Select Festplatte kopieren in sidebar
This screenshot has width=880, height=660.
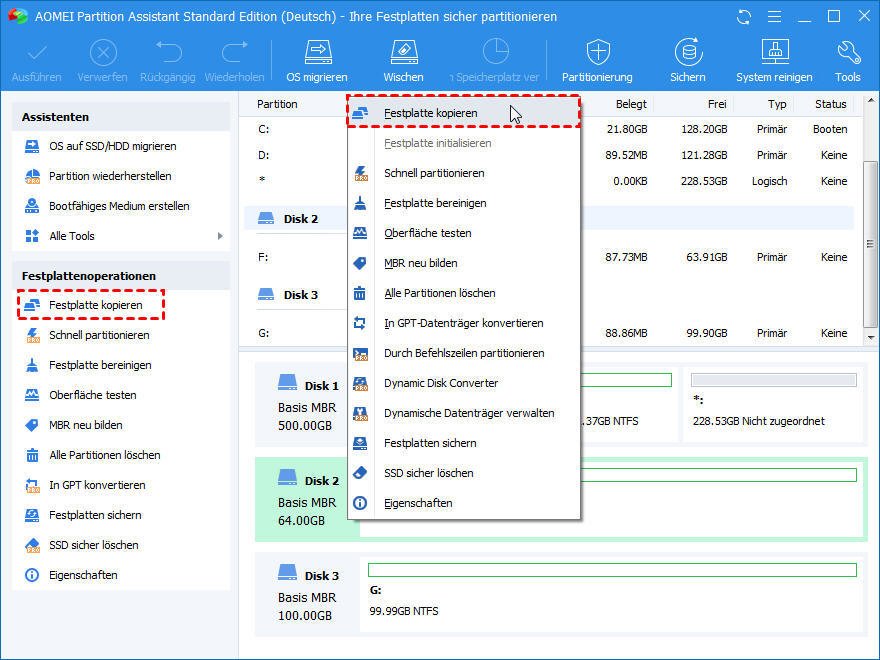pos(91,305)
